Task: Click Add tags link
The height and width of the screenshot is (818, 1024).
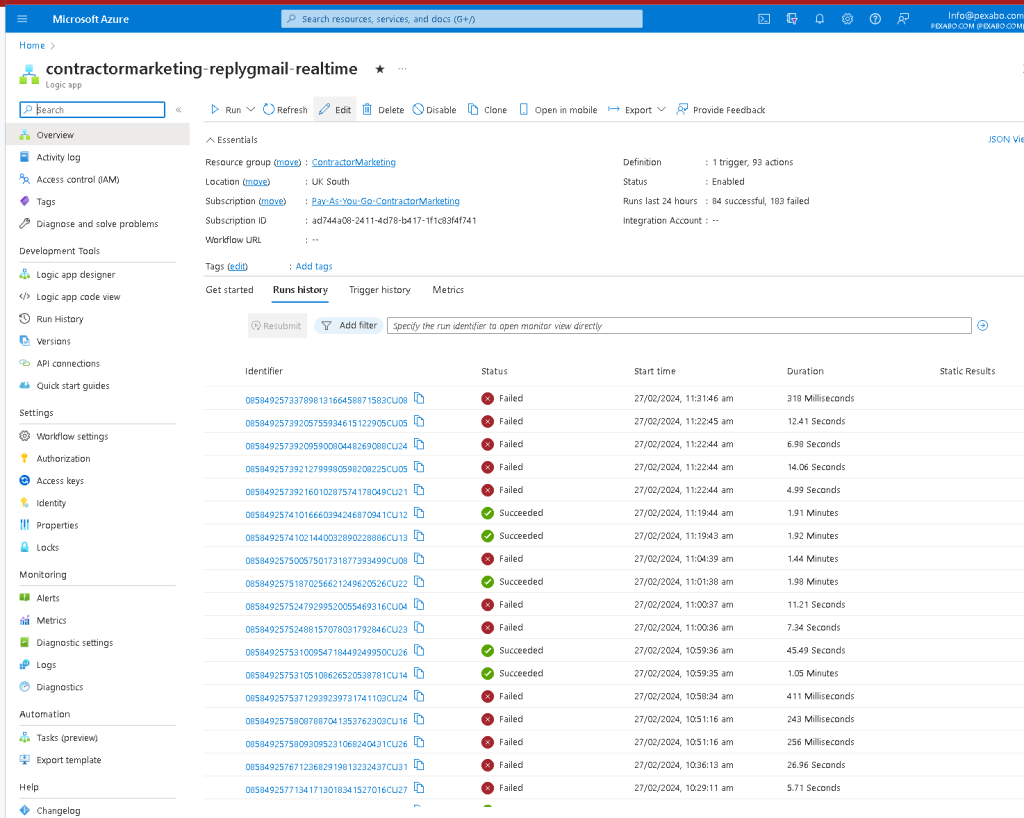Action: pos(314,266)
